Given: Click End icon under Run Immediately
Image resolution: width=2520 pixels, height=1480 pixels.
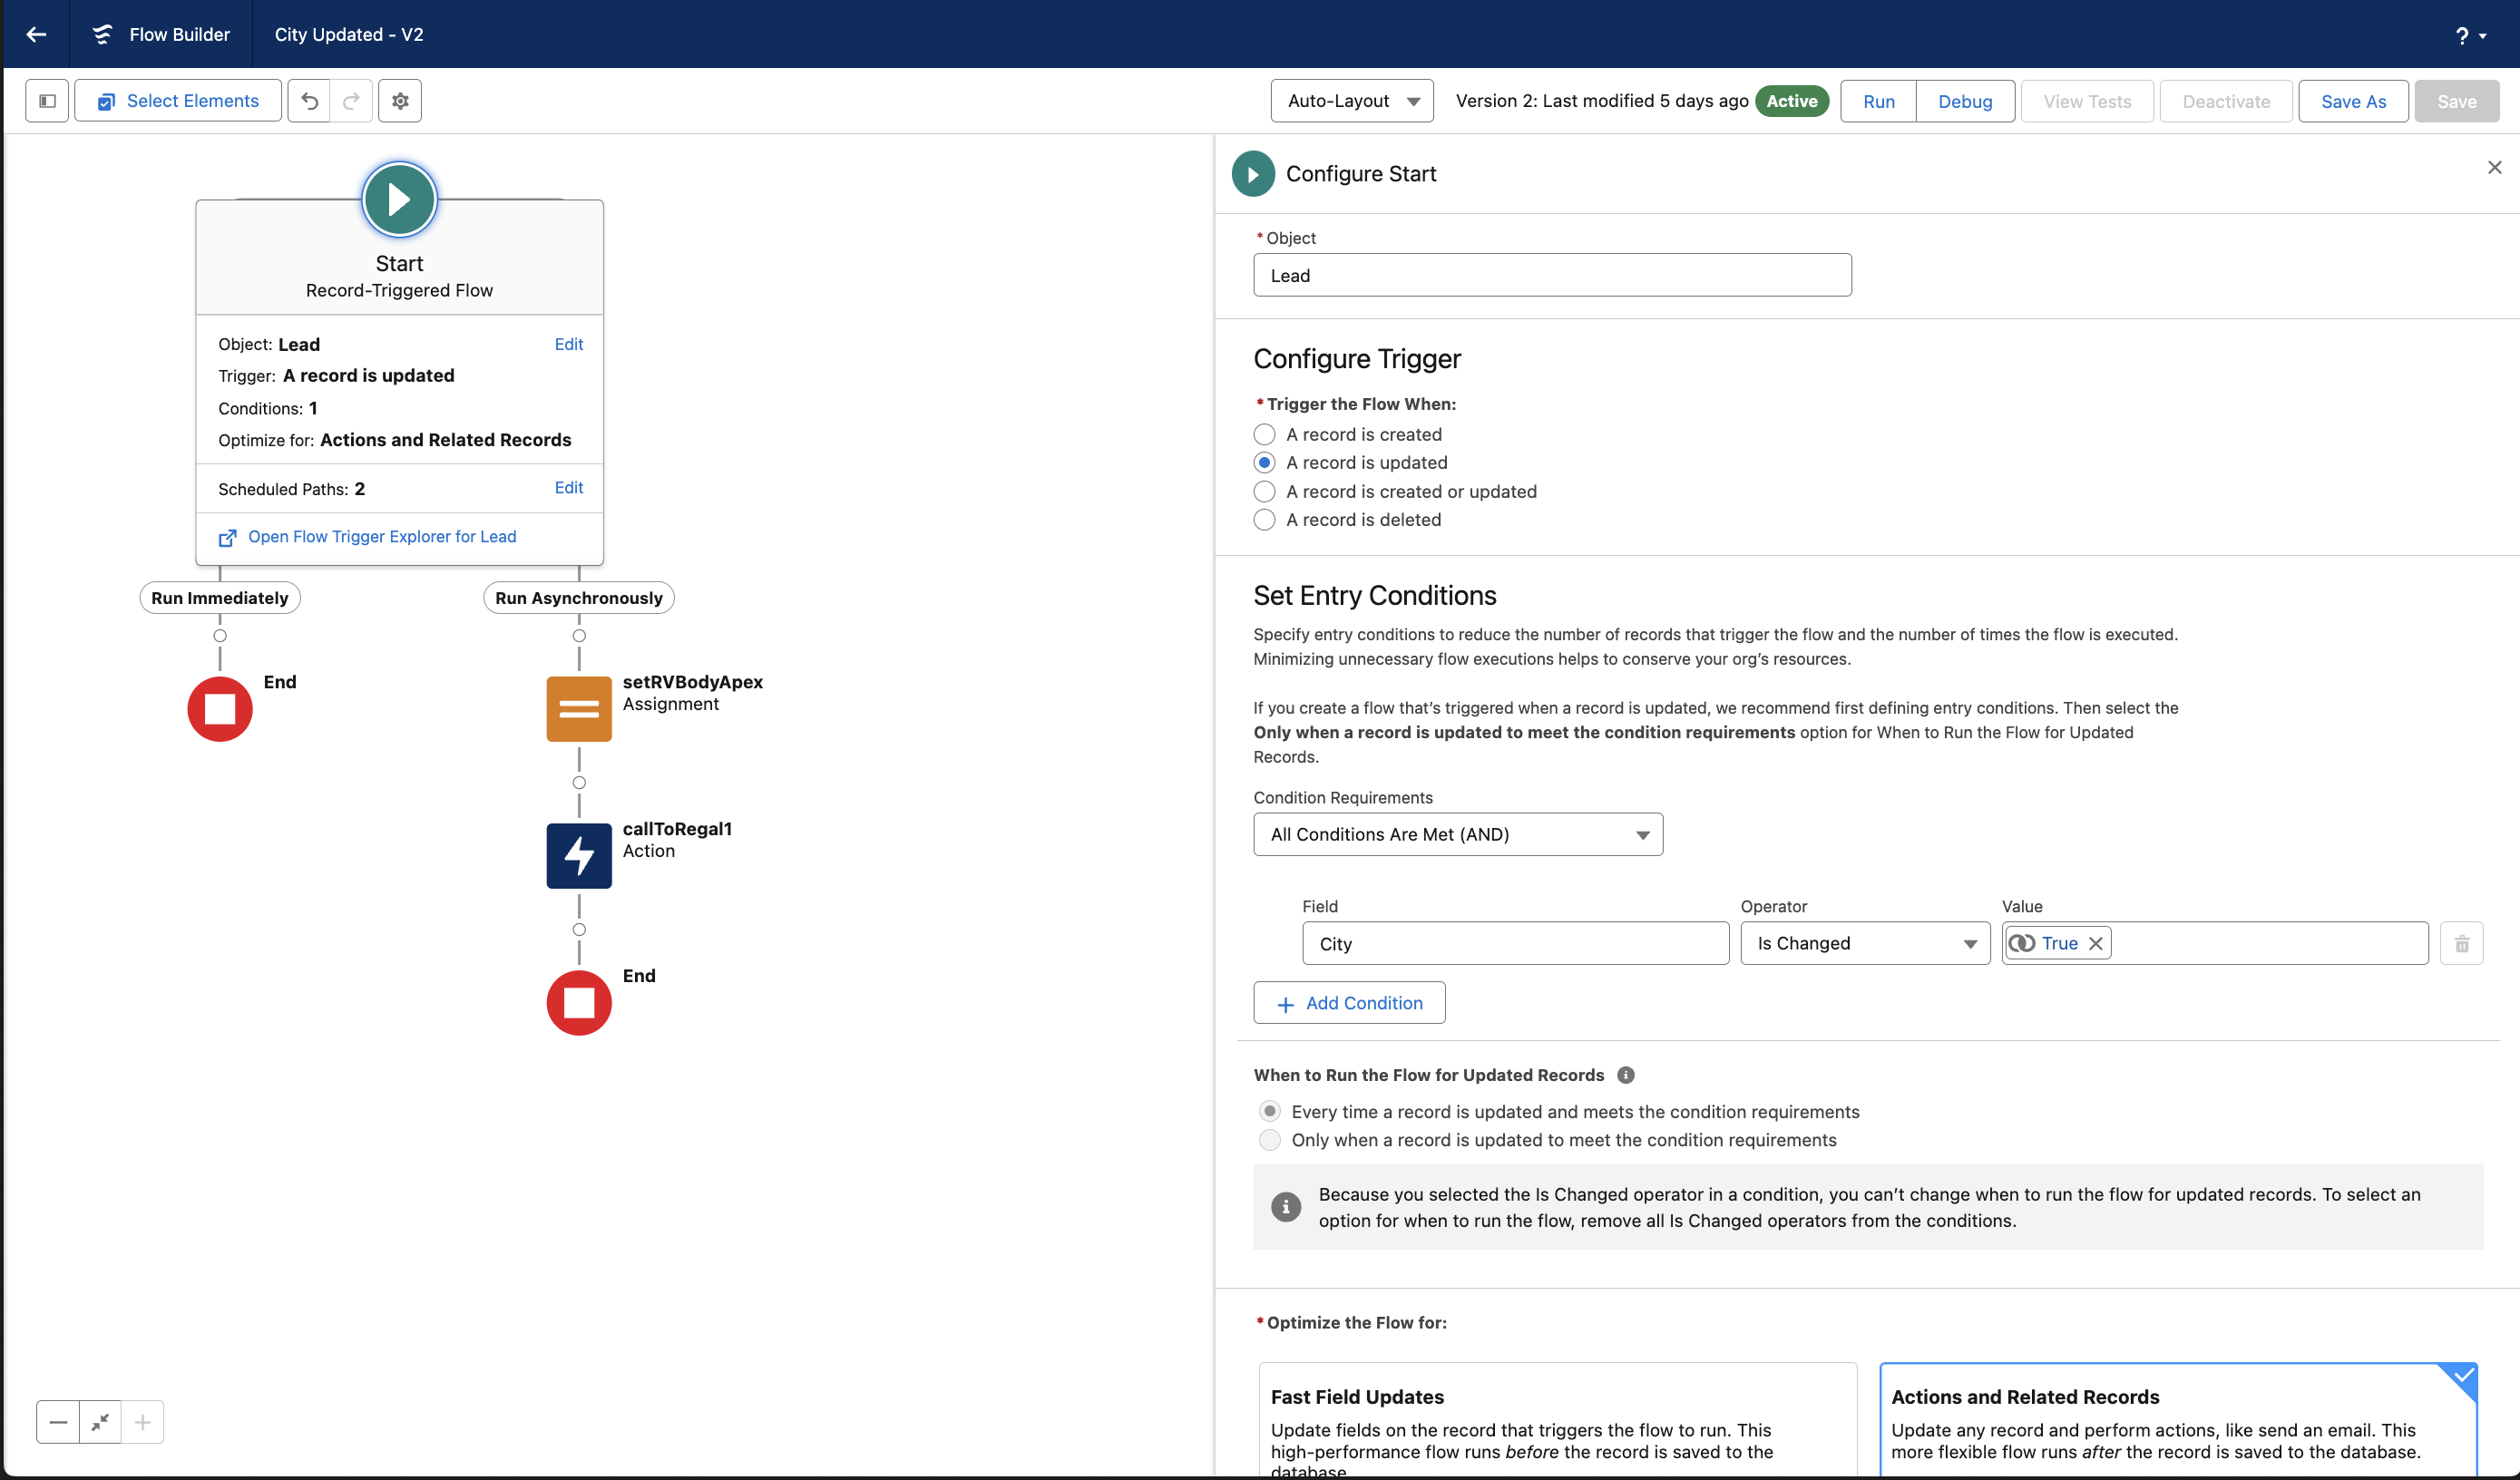Looking at the screenshot, I should (x=220, y=709).
